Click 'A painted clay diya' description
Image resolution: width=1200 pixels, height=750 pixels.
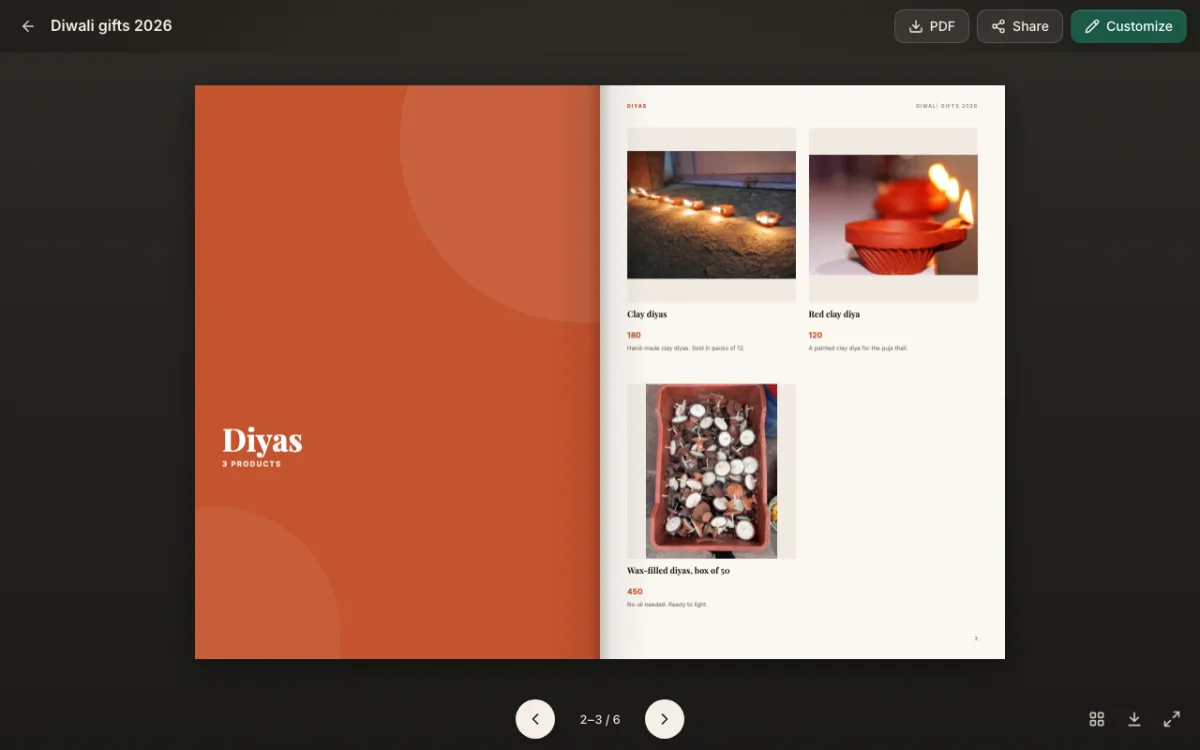point(858,348)
